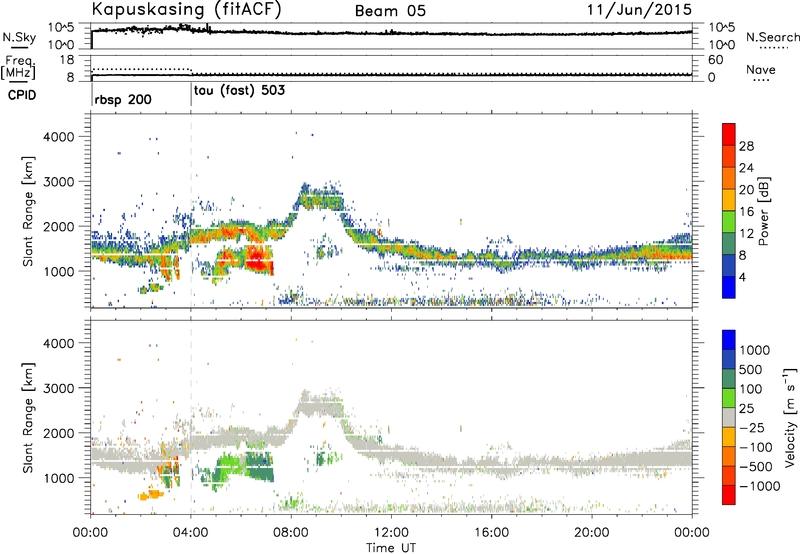Click the "2000" tick in power panel
The height and width of the screenshot is (554, 800).
point(58,226)
